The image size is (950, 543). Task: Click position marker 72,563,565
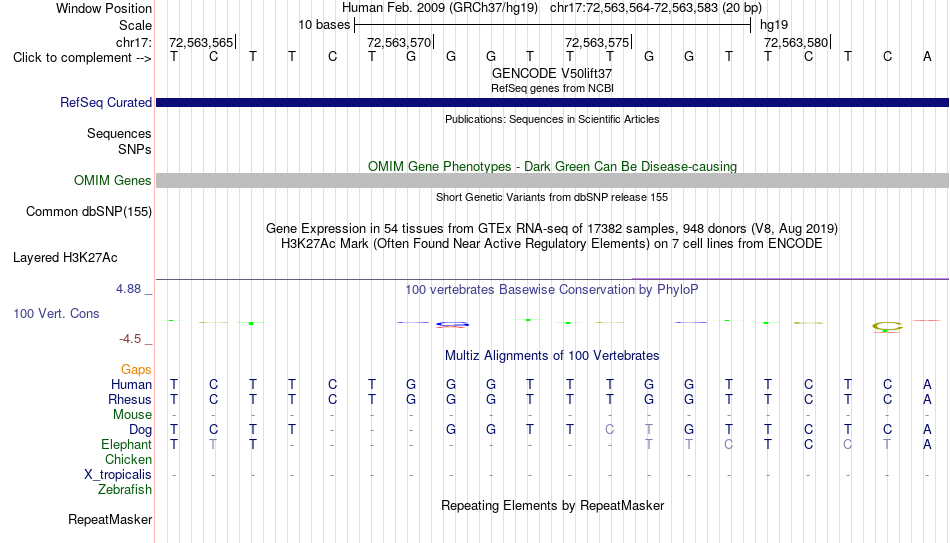(202, 42)
